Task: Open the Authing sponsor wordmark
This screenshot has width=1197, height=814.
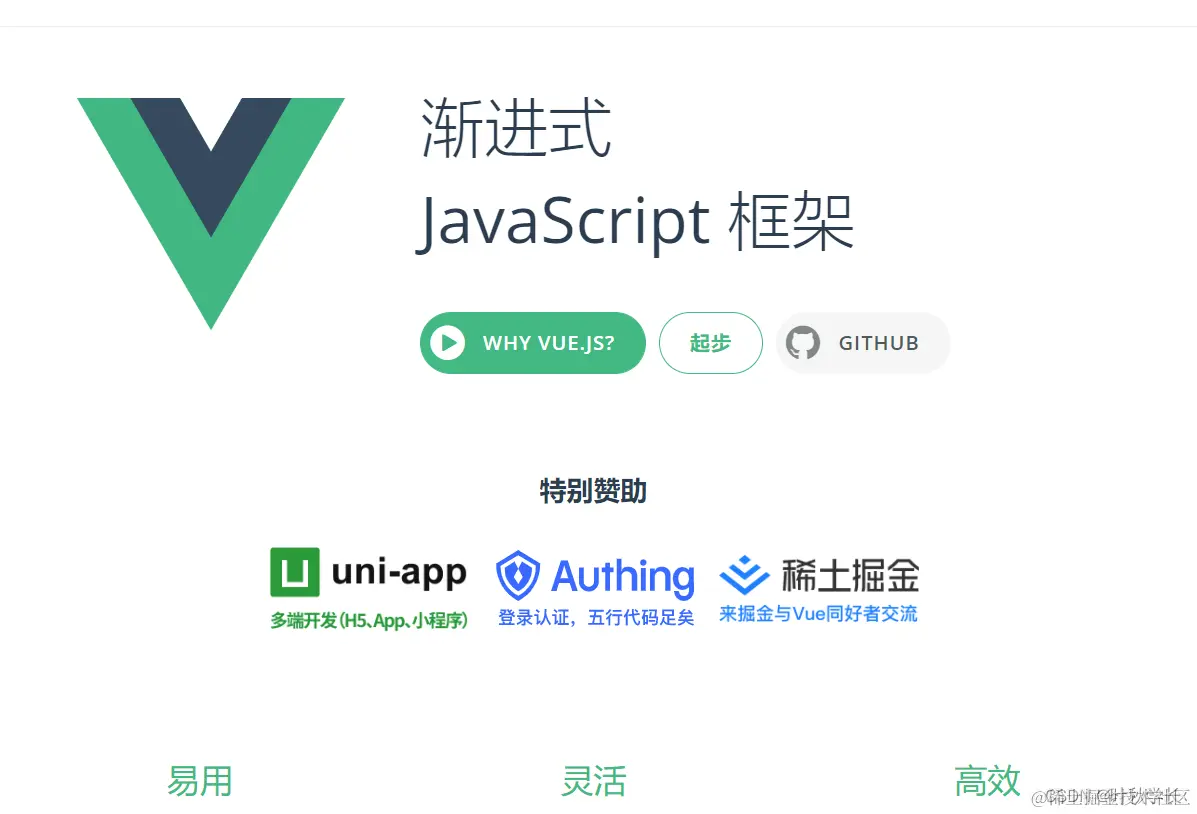Action: tap(623, 577)
